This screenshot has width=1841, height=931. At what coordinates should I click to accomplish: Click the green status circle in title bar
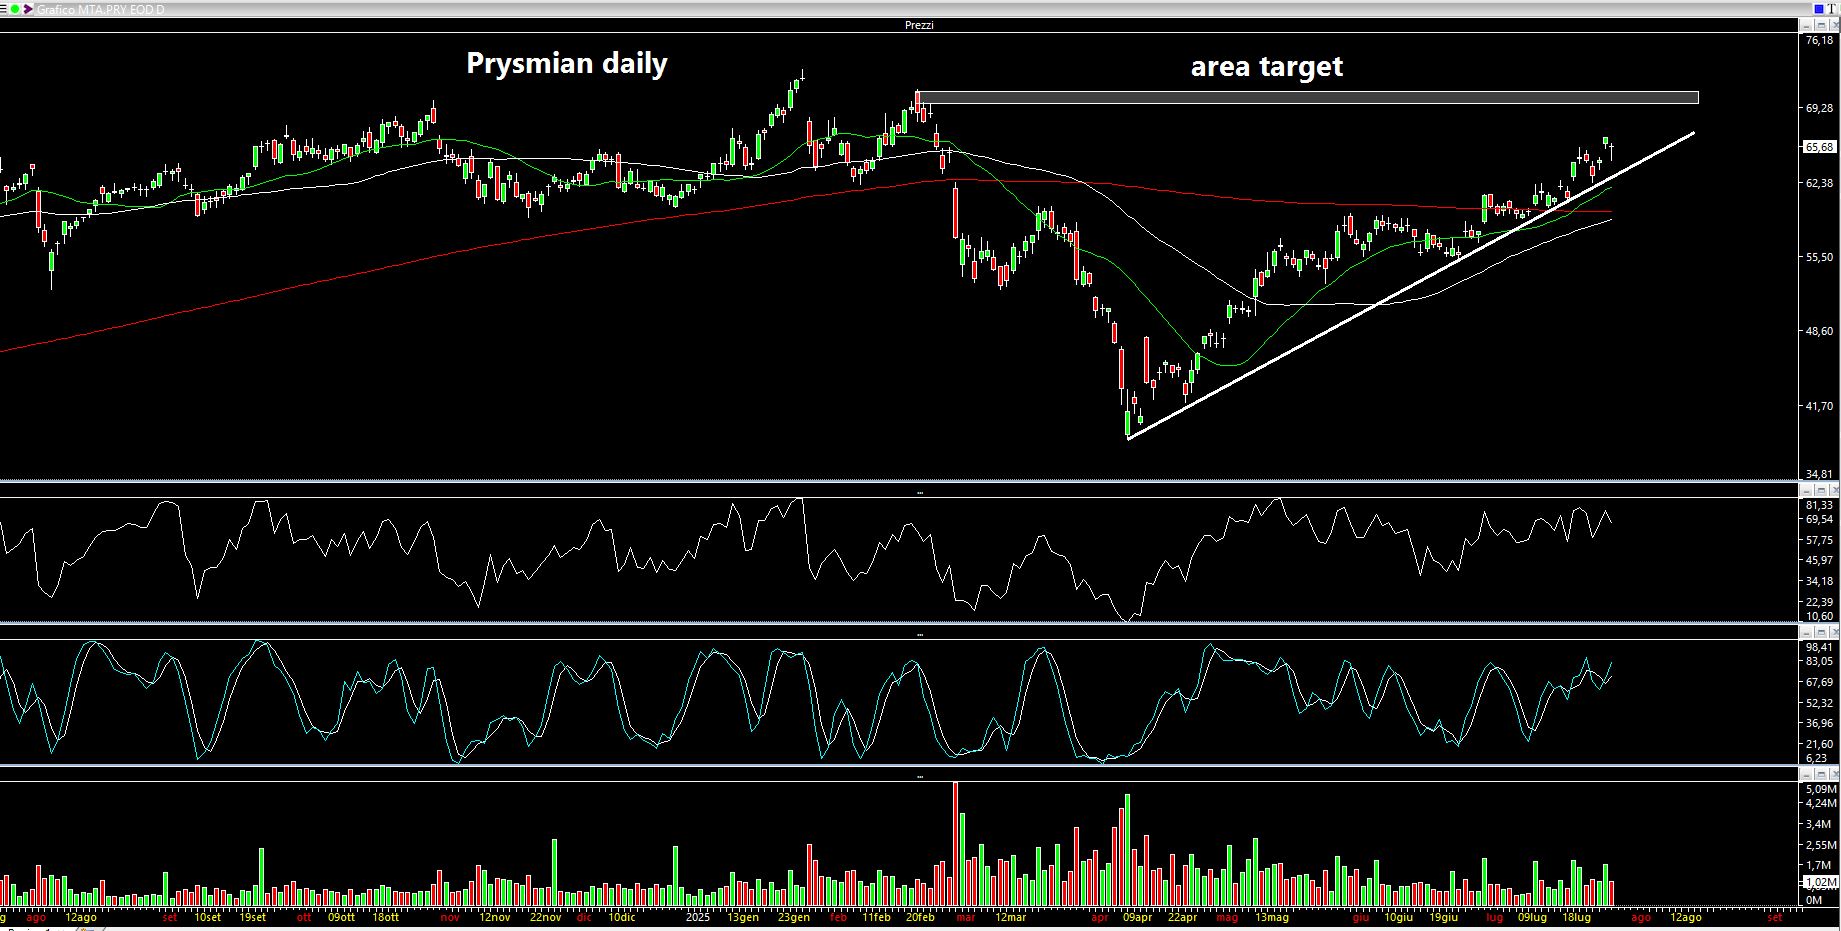point(15,9)
